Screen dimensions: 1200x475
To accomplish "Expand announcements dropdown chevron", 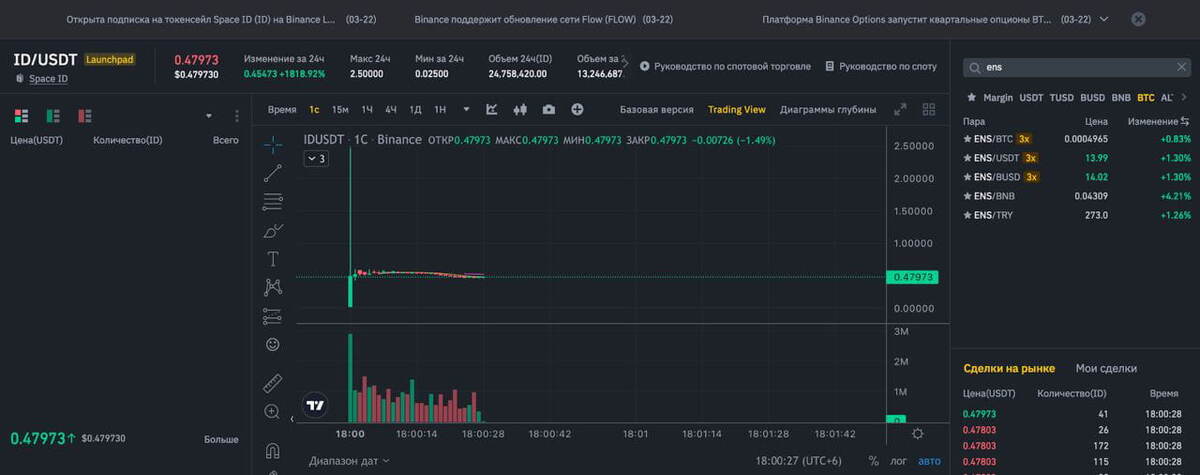I will 1103,19.
